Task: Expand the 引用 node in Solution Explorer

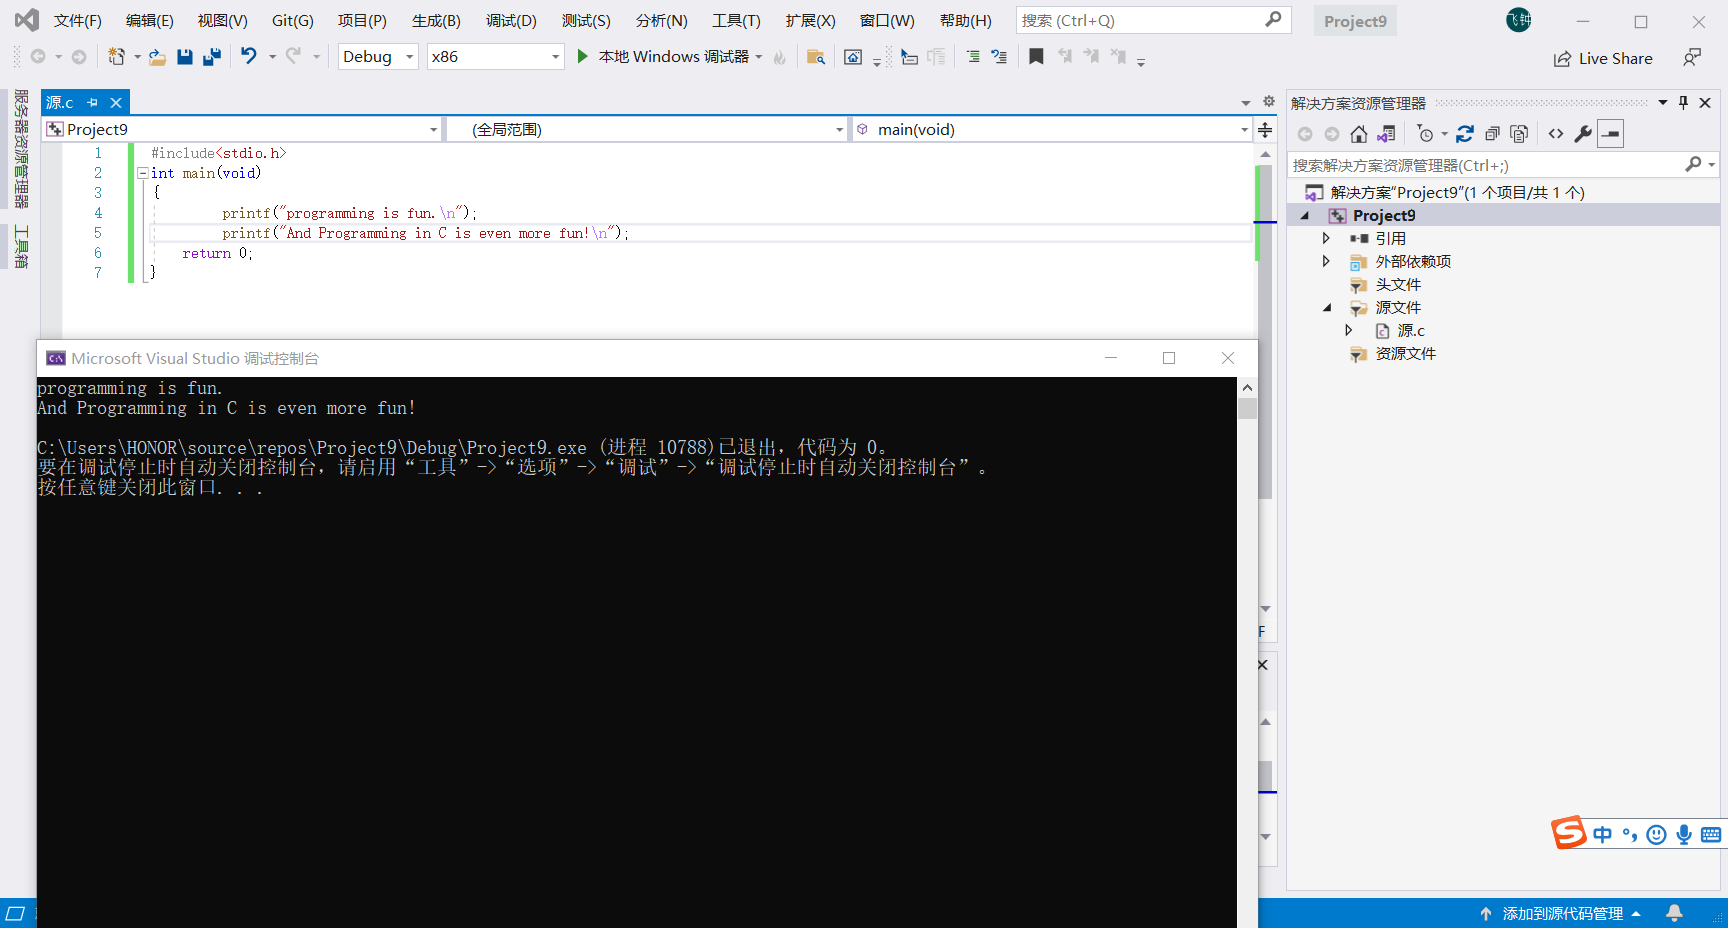Action: coord(1326,238)
